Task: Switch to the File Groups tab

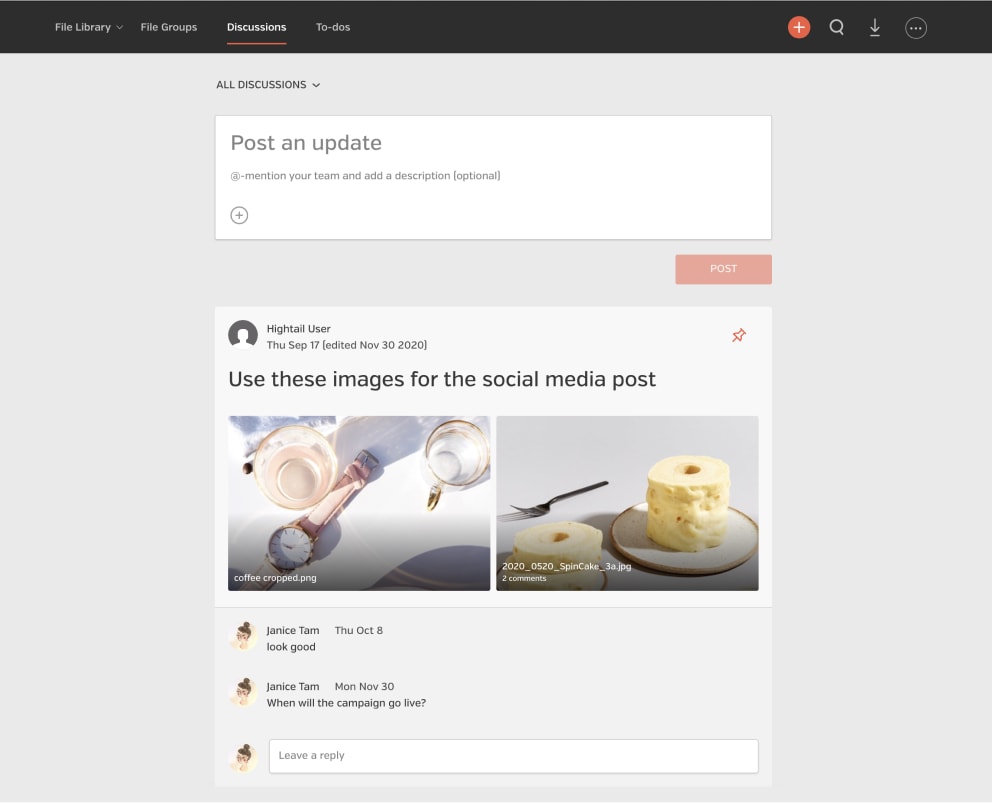Action: [x=169, y=27]
